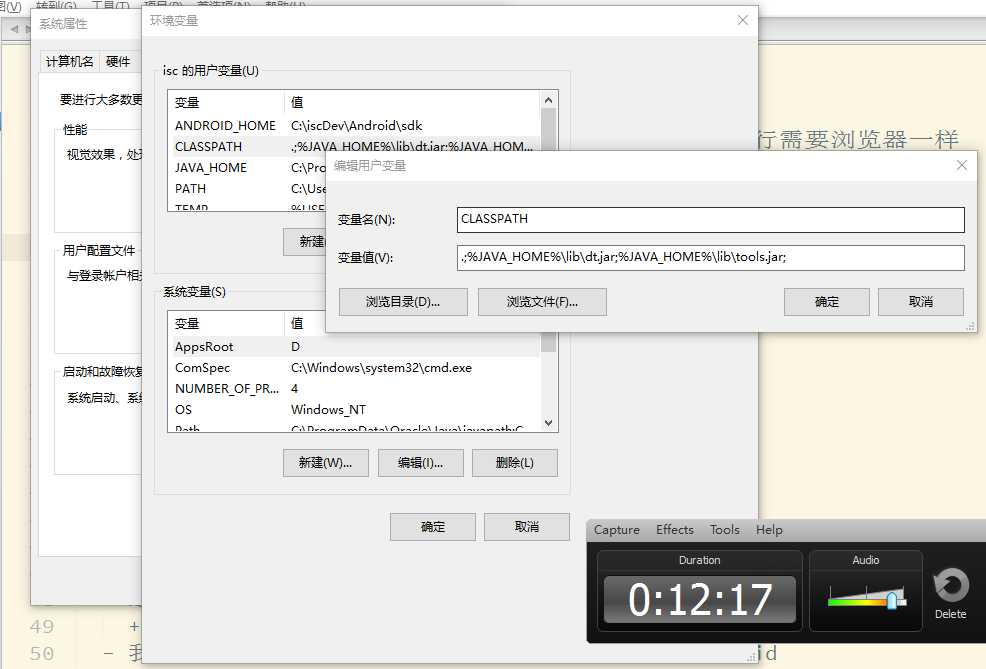Select CLASSPATH user variable row
986x669 pixels.
point(355,146)
